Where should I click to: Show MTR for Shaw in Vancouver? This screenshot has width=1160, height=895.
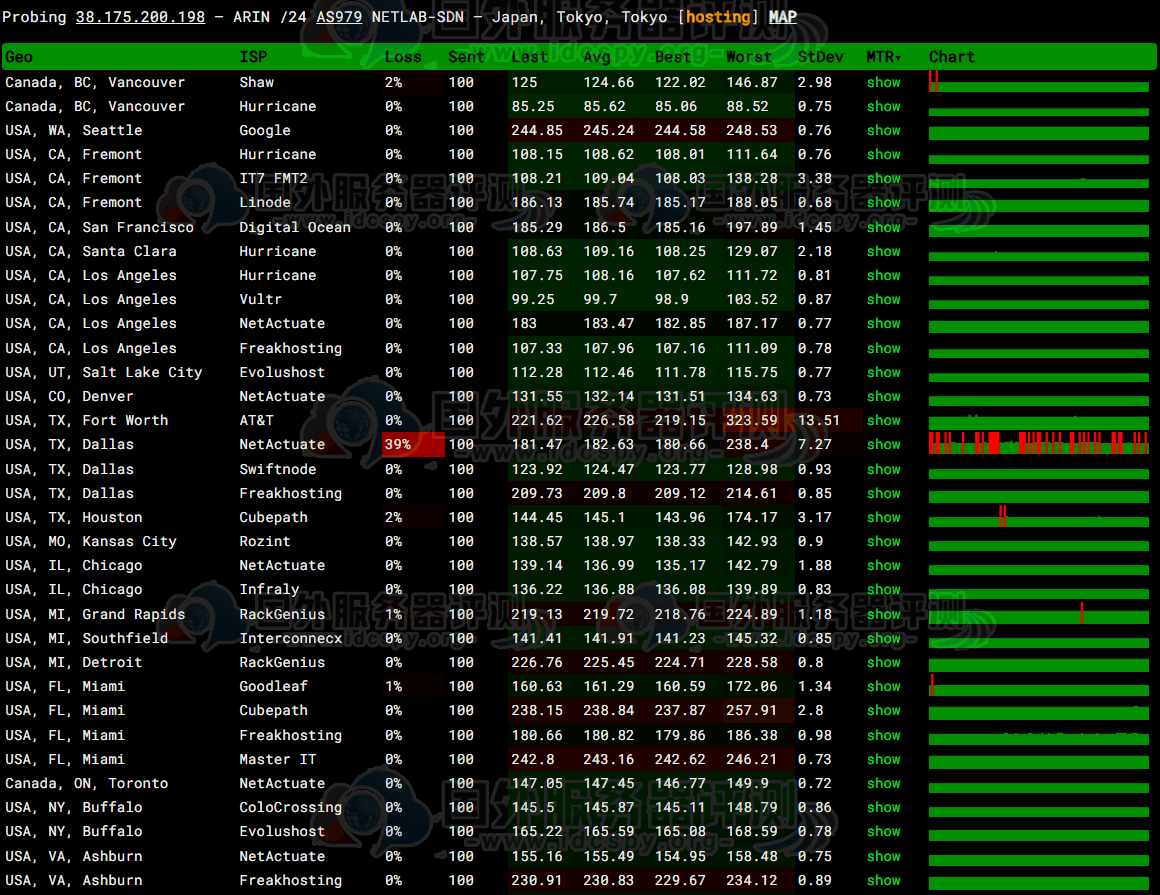pyautogui.click(x=884, y=82)
